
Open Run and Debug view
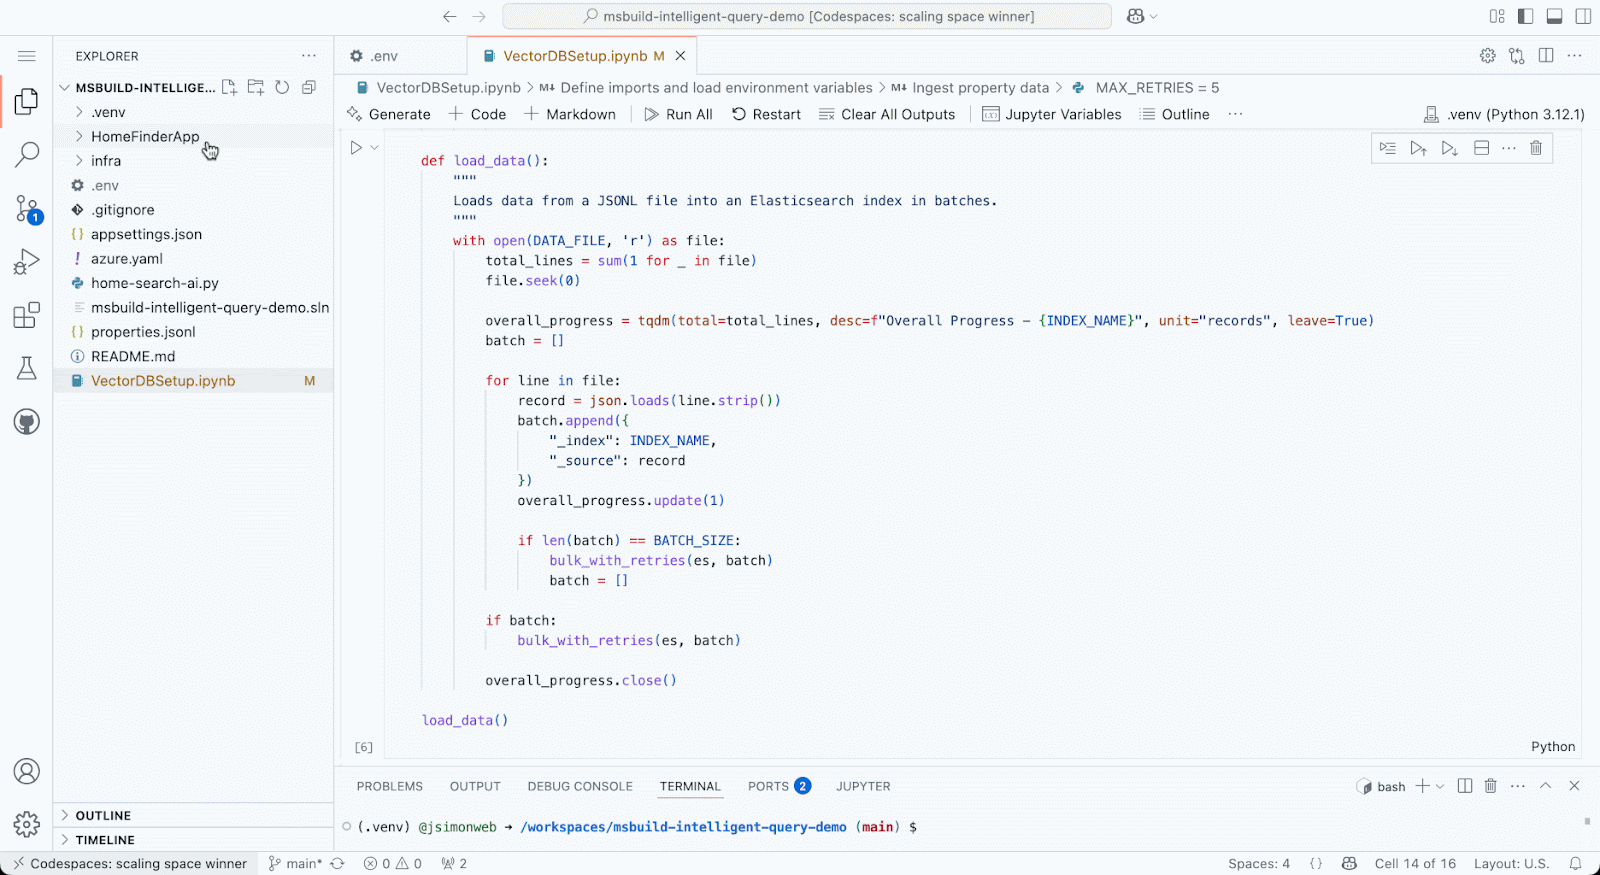pos(27,262)
